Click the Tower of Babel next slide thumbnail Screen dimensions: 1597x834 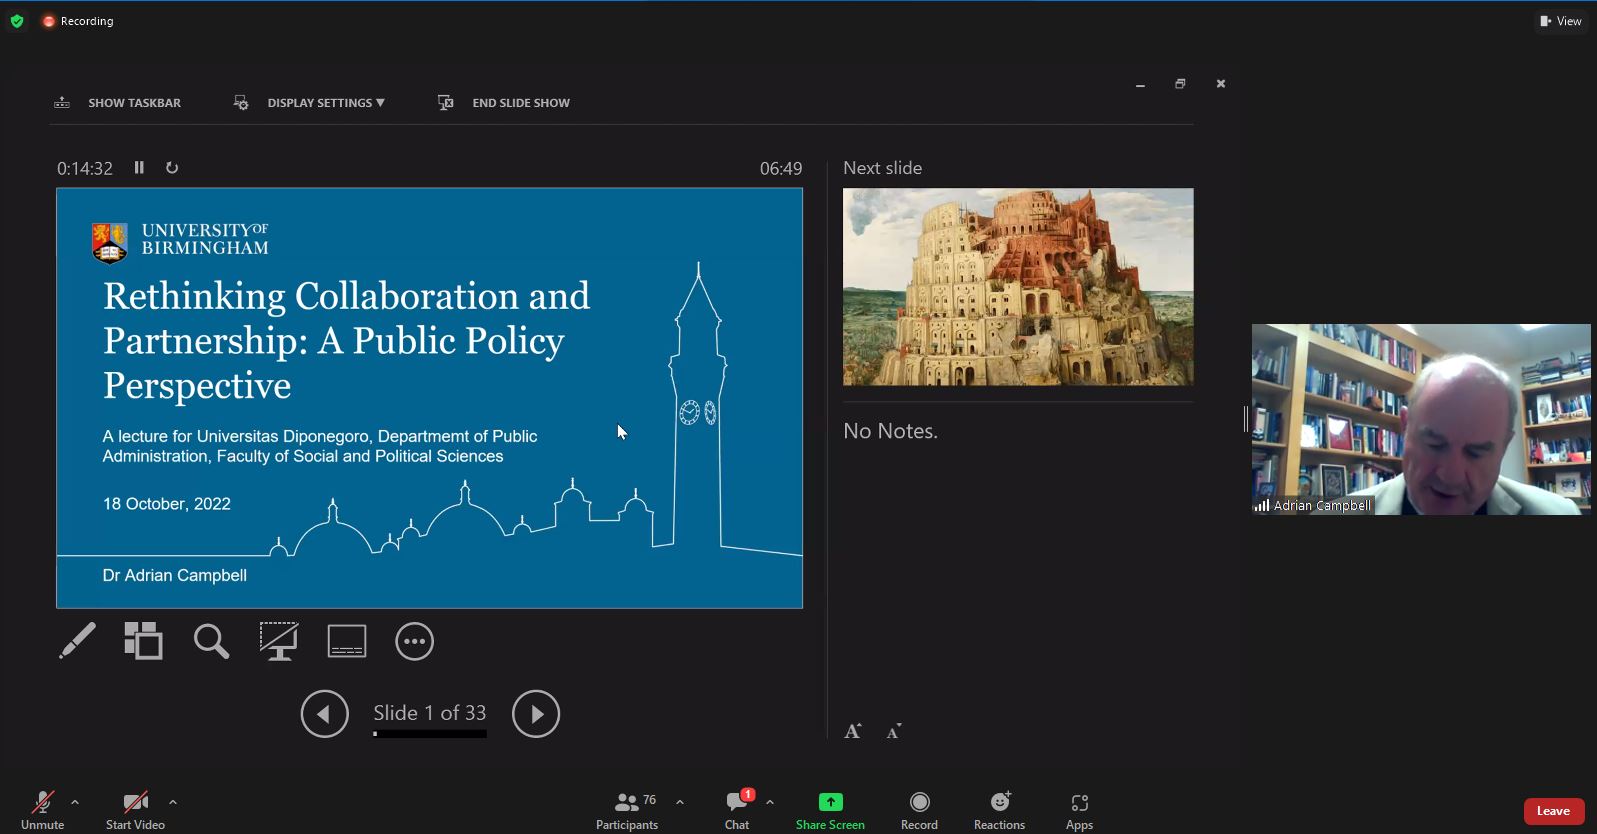[1017, 287]
